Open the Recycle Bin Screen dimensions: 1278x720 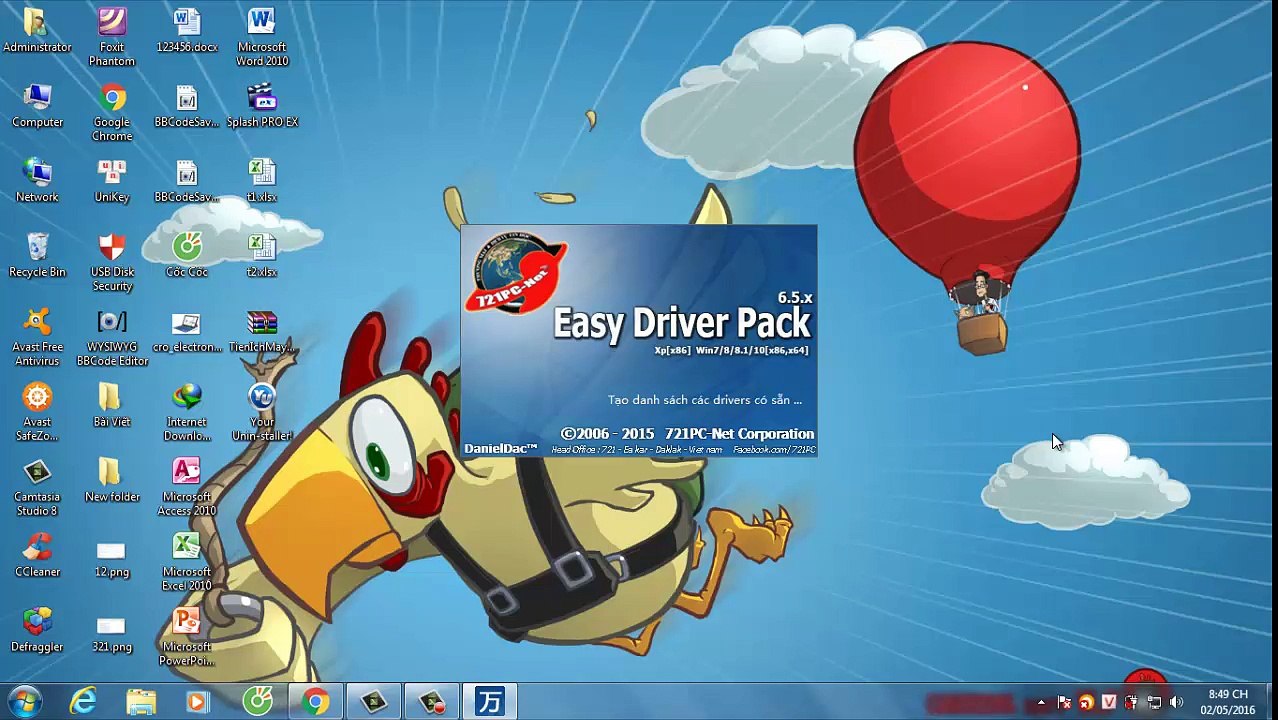(x=37, y=255)
